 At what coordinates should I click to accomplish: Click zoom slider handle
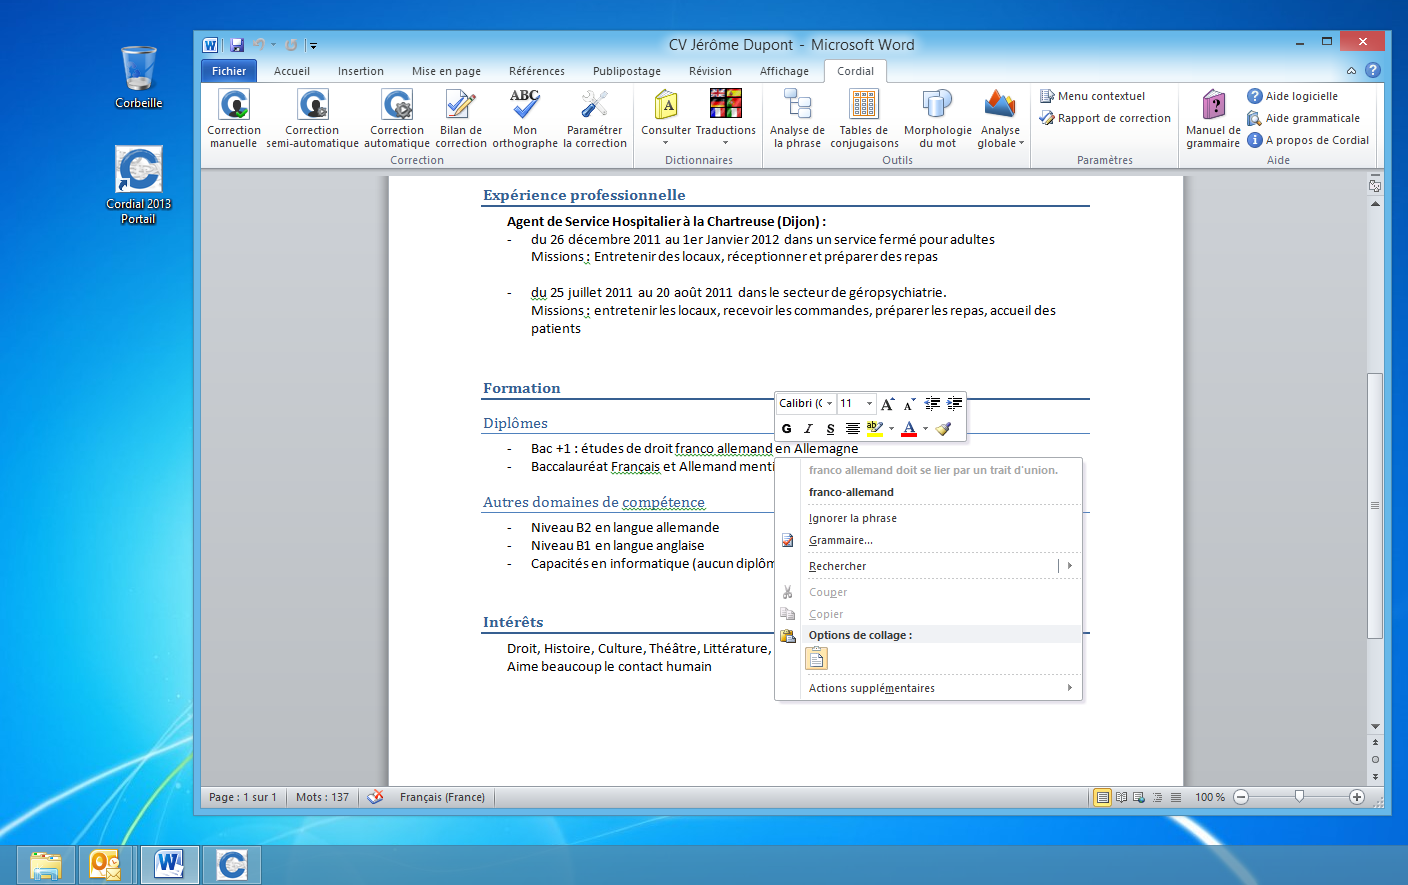coord(1299,796)
